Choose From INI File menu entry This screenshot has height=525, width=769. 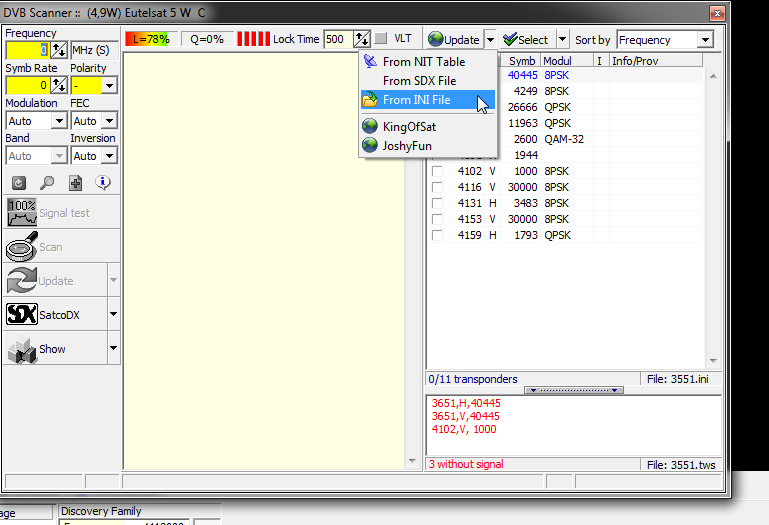point(427,100)
